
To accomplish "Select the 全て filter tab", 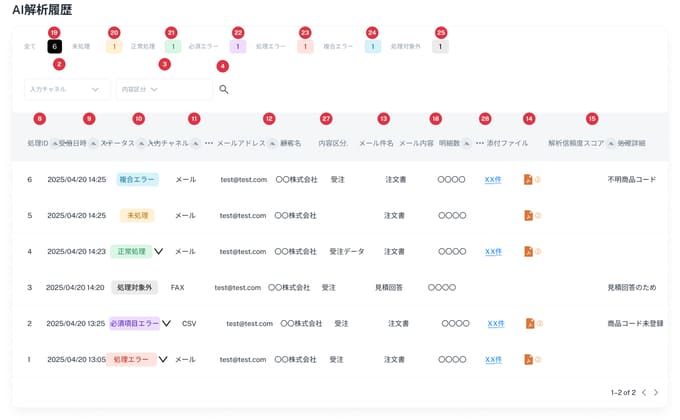I will click(30, 47).
